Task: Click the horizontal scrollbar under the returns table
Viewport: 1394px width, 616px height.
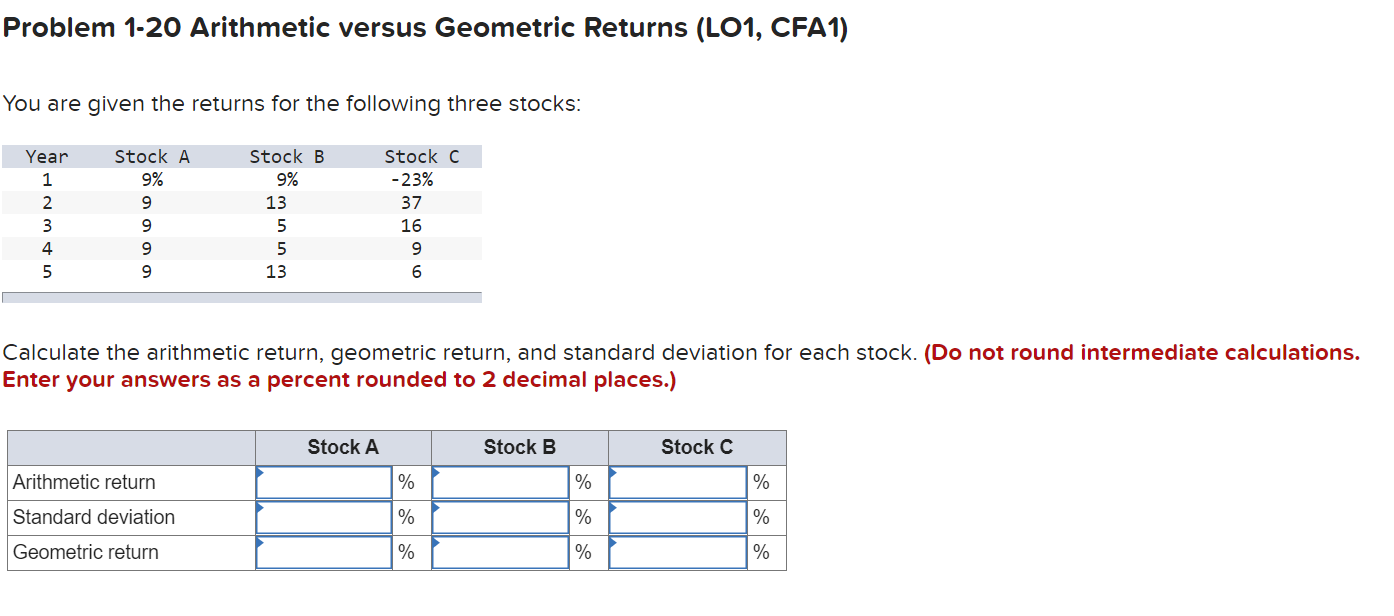Action: [241, 296]
